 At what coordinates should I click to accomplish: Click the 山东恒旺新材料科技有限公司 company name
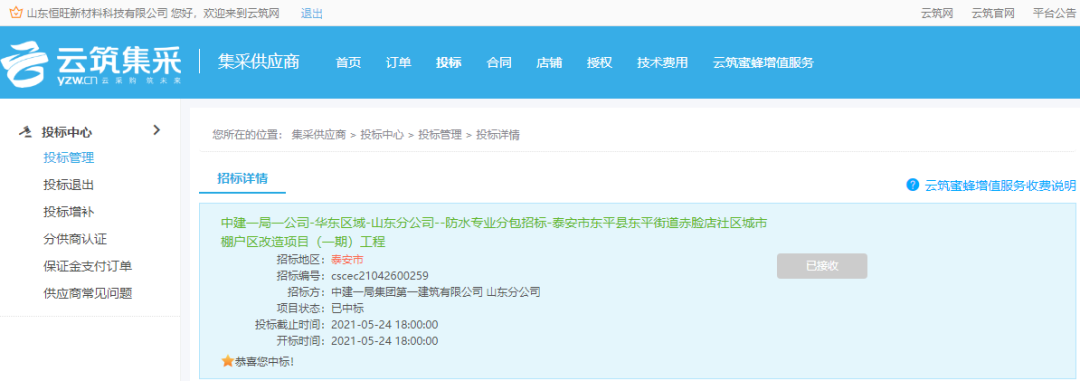97,13
